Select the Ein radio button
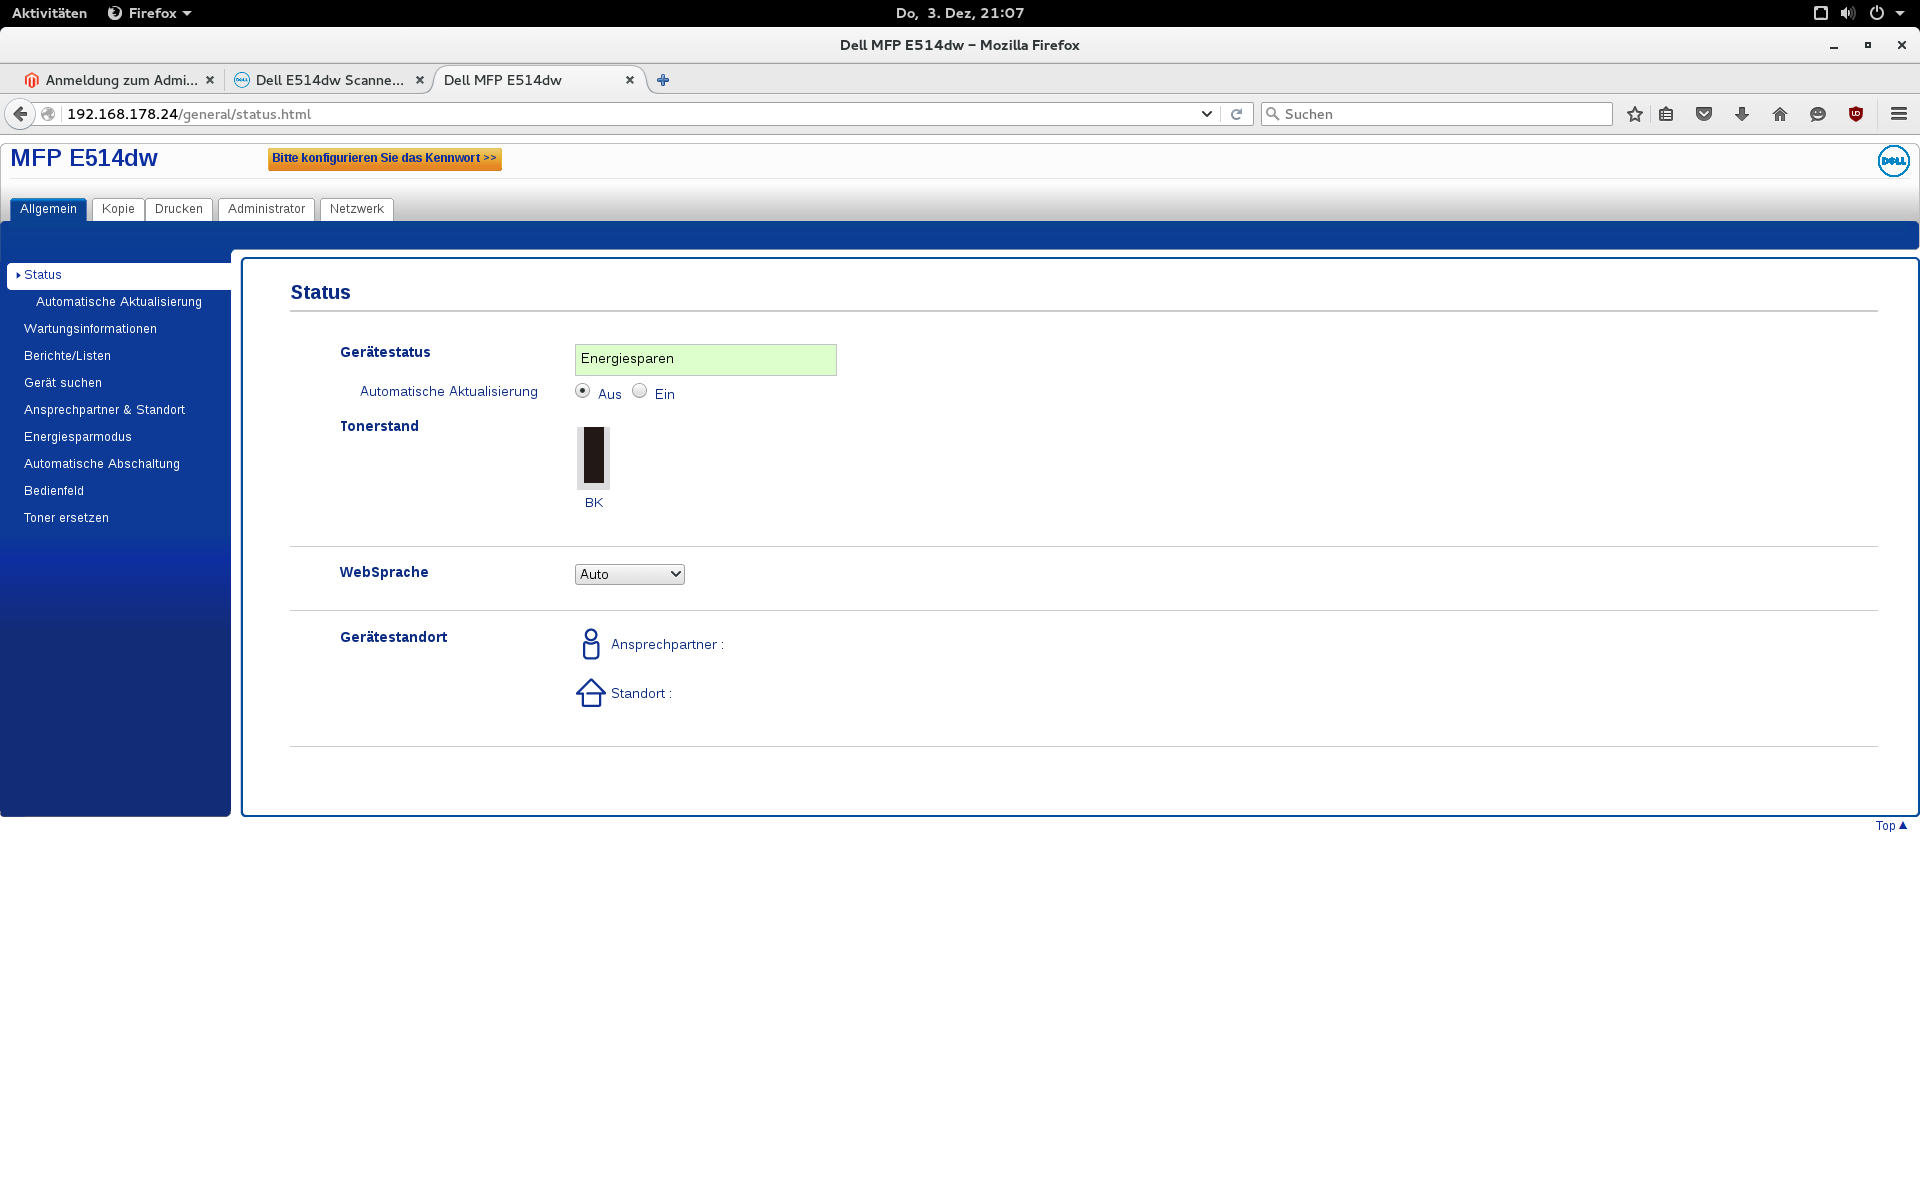This screenshot has height=1200, width=1920. point(639,391)
